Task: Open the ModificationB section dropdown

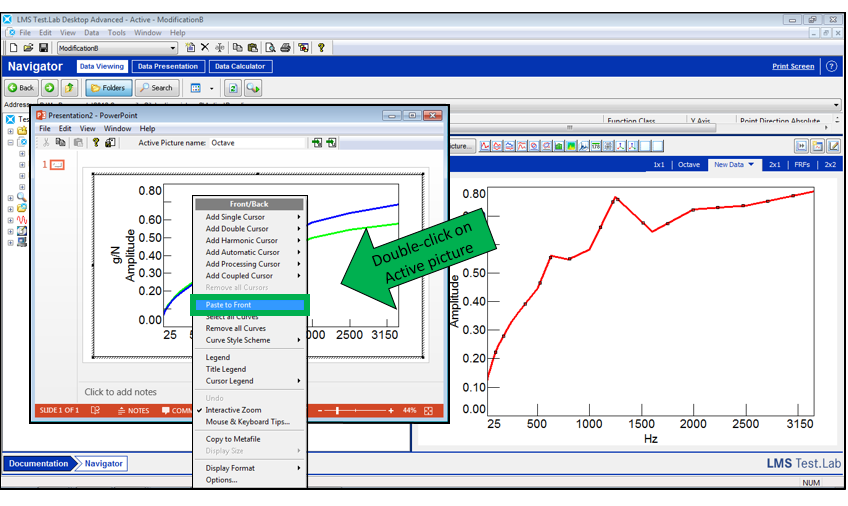Action: tap(173, 47)
